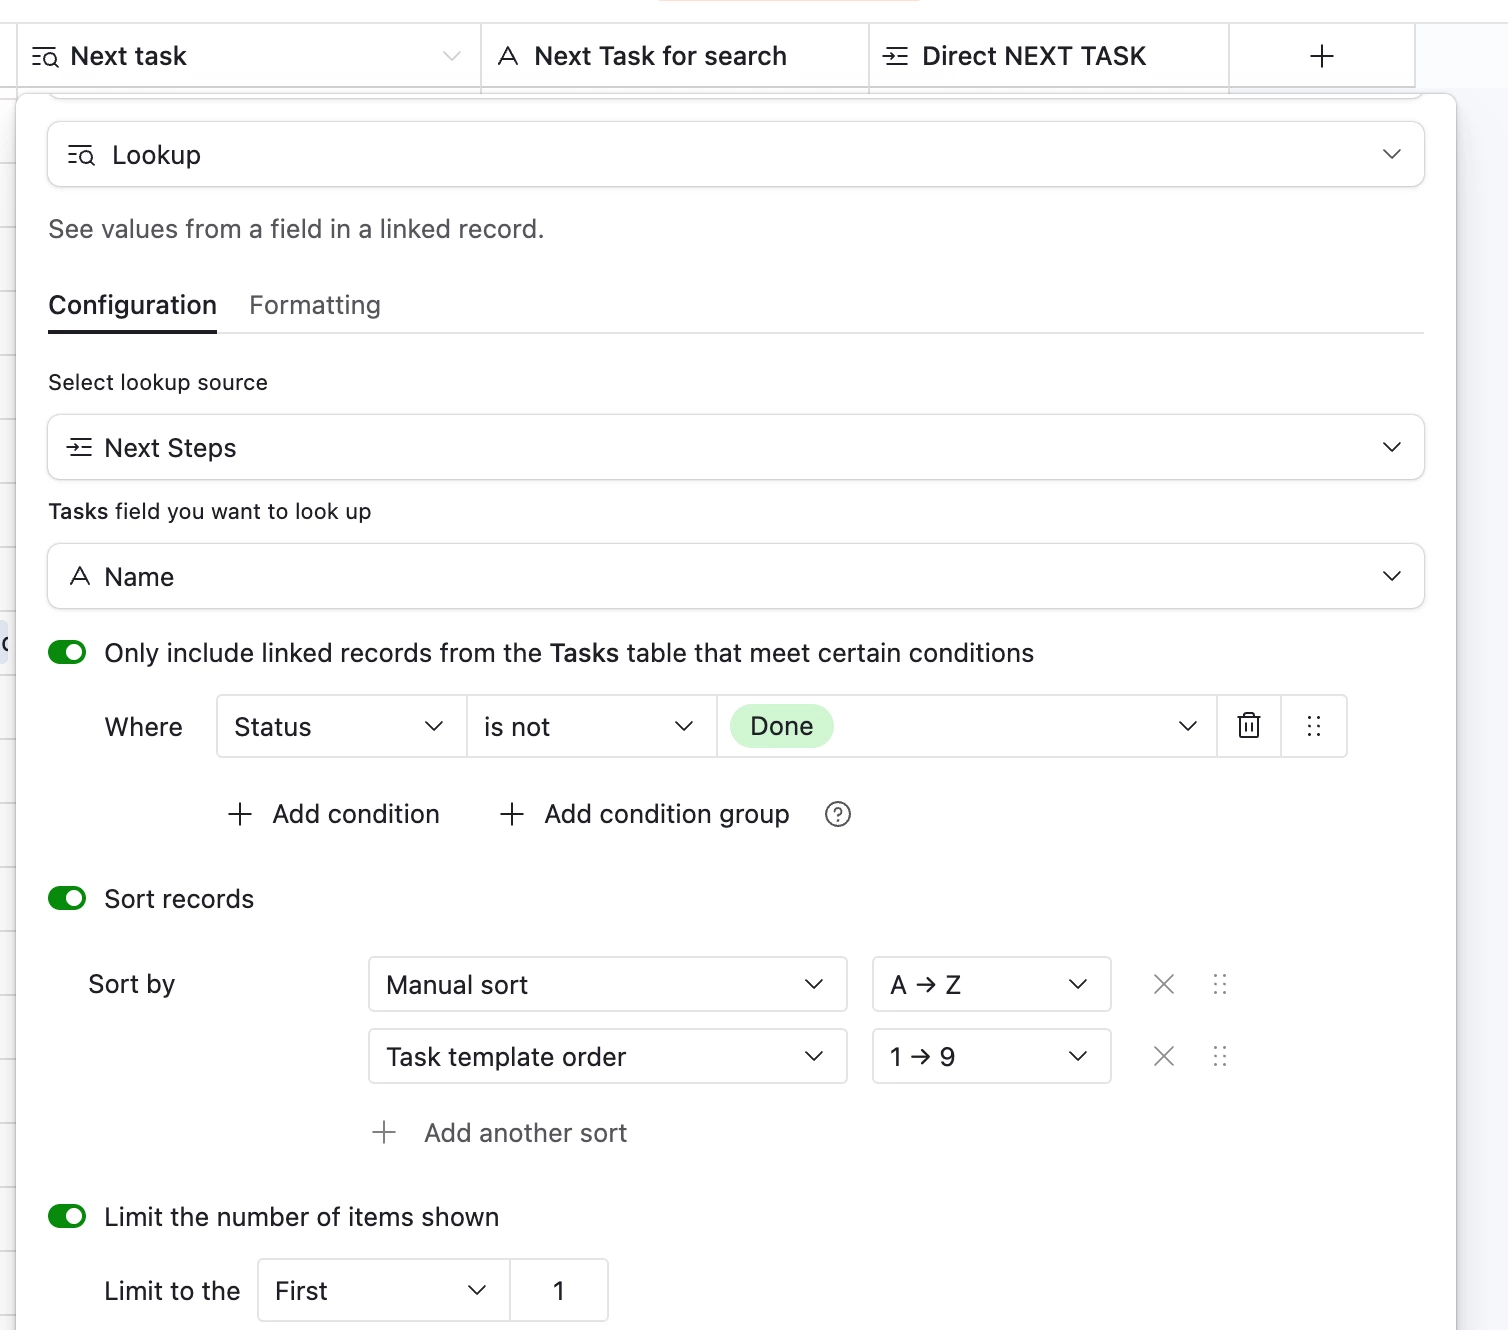Open the Lookup field type dropdown
Viewport: 1508px width, 1330px height.
pos(735,155)
